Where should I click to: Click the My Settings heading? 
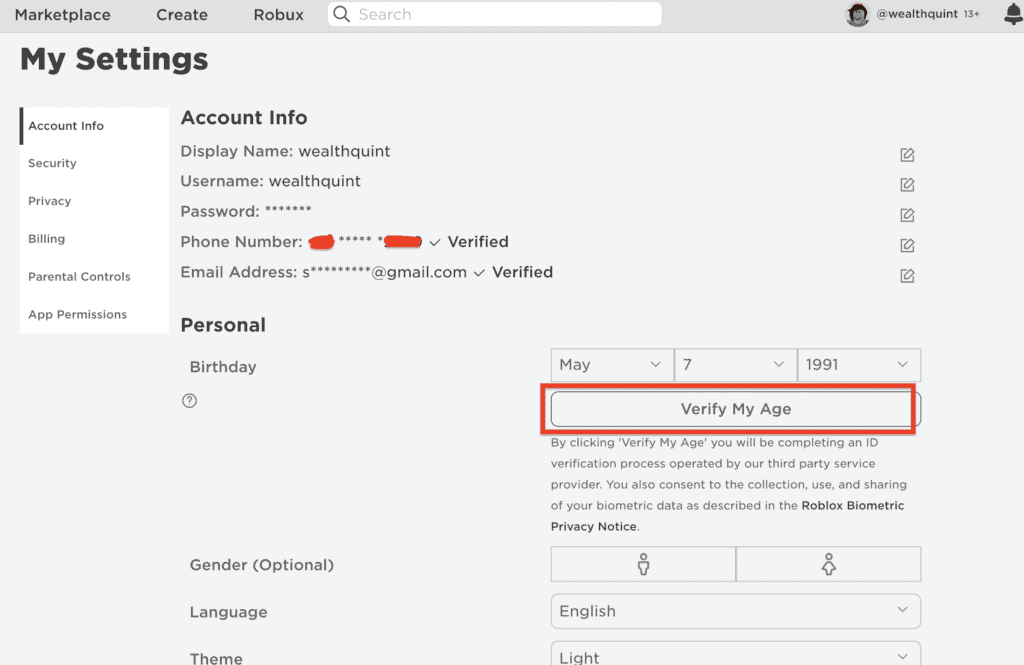pos(114,59)
